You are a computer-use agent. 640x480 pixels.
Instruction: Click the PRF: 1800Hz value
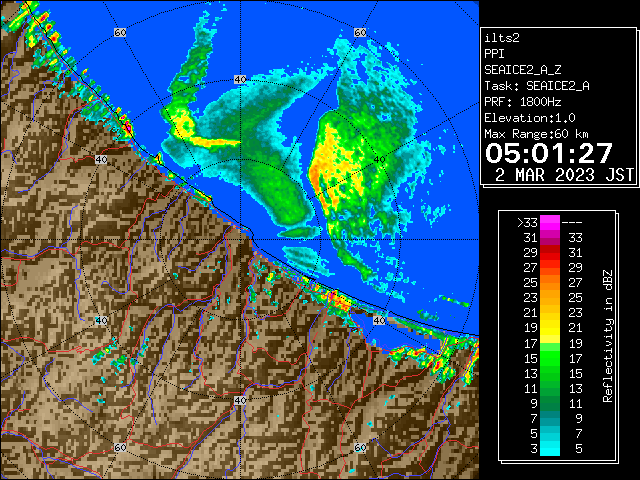523,102
